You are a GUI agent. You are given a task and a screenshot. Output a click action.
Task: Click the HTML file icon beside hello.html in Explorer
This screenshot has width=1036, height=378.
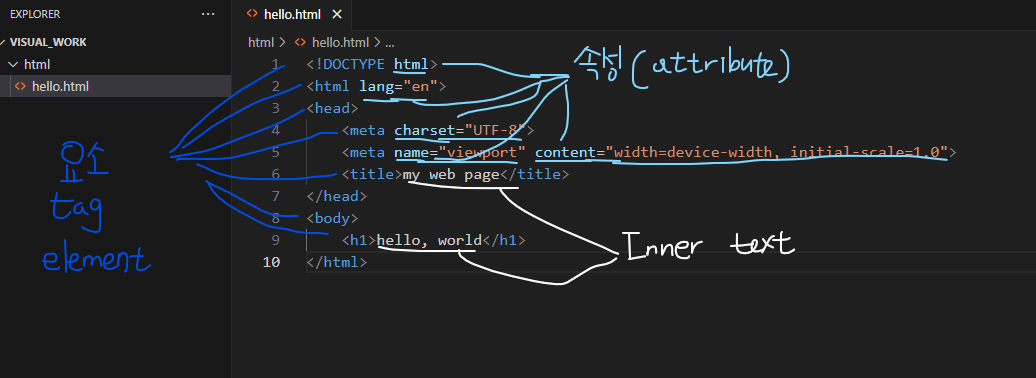(20, 86)
